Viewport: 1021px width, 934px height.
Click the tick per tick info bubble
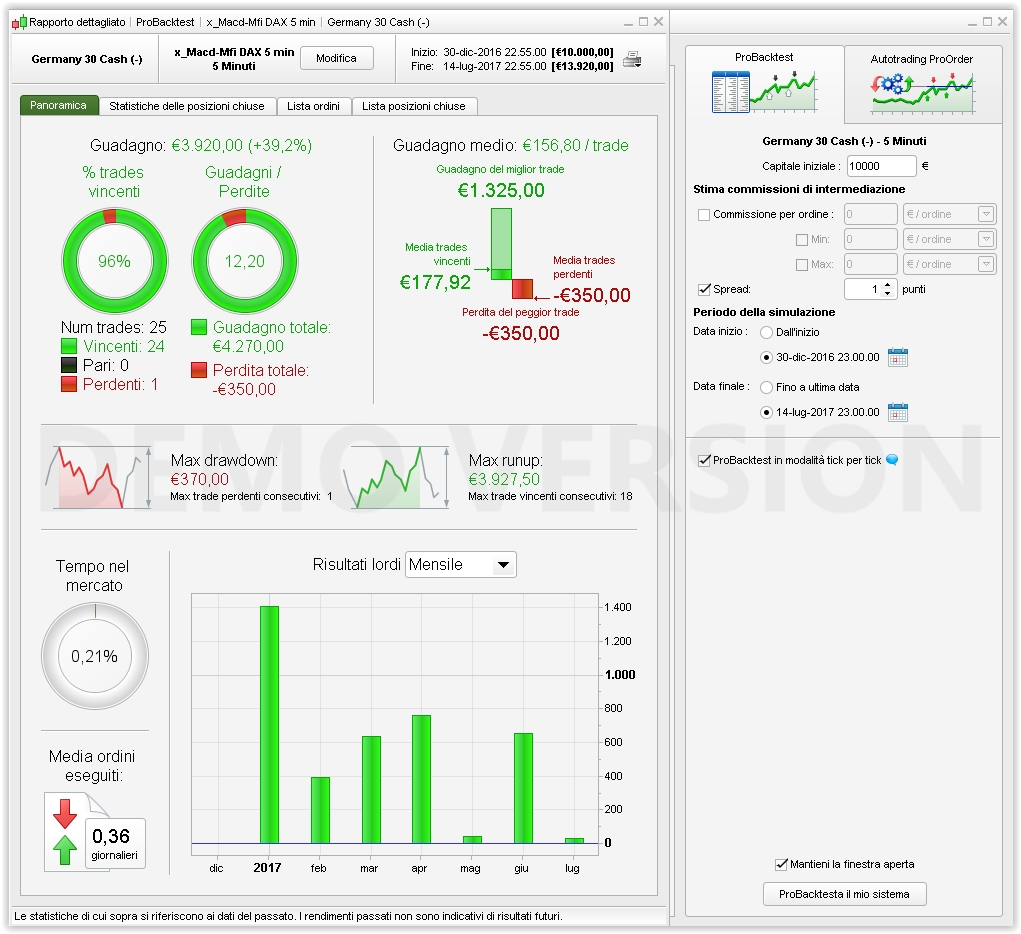coord(892,460)
